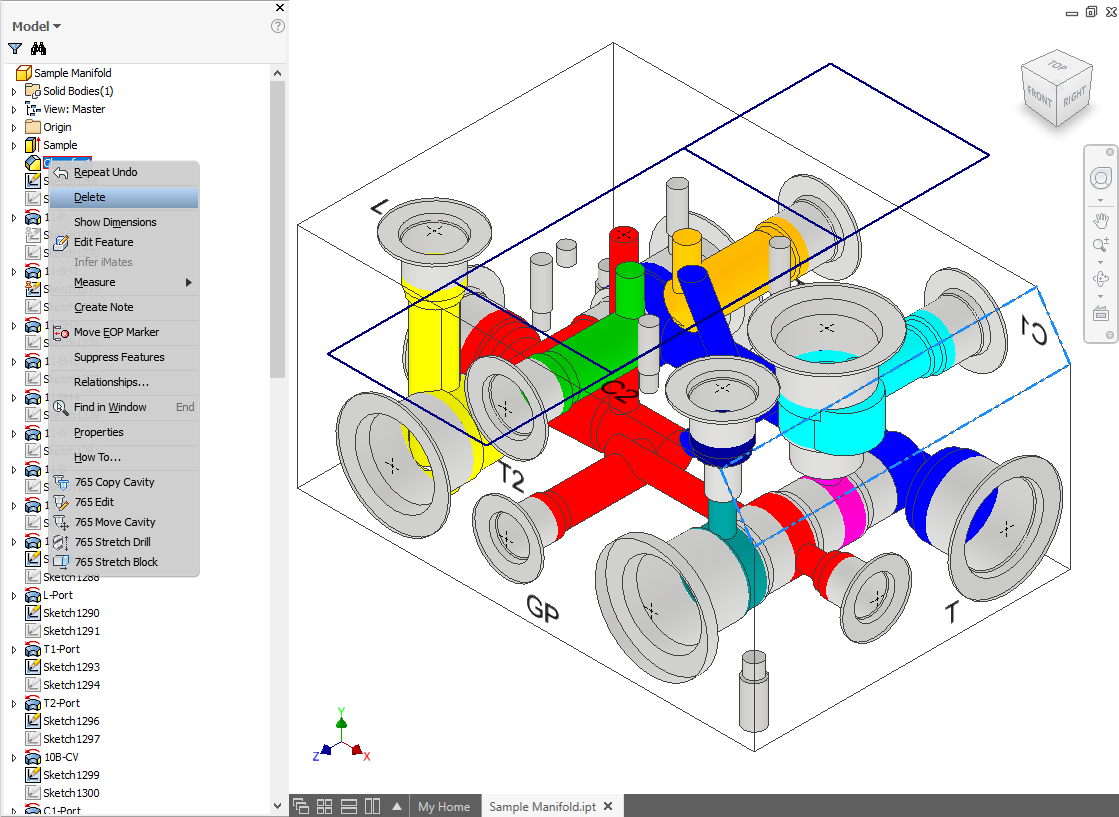Activate the Pan hand tool
Viewport: 1119px width, 817px height.
(1100, 219)
